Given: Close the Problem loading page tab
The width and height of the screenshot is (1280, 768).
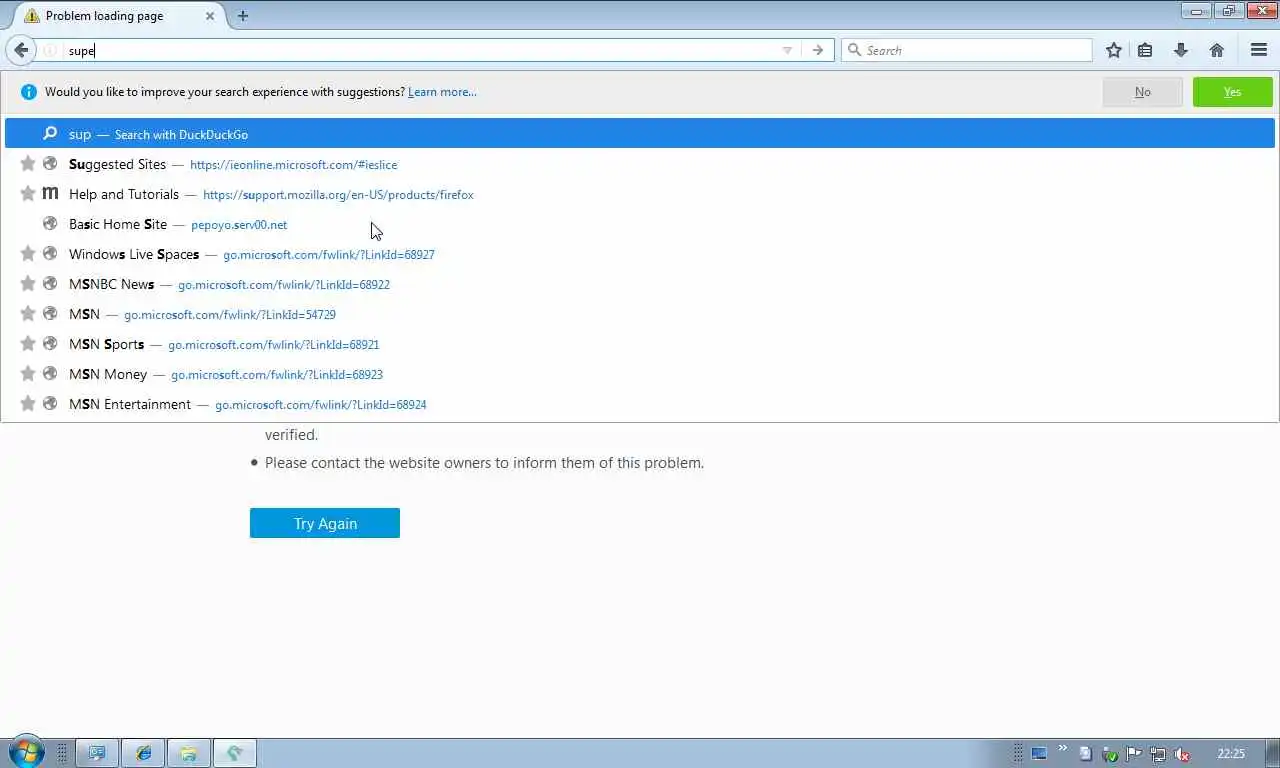Looking at the screenshot, I should pyautogui.click(x=210, y=16).
